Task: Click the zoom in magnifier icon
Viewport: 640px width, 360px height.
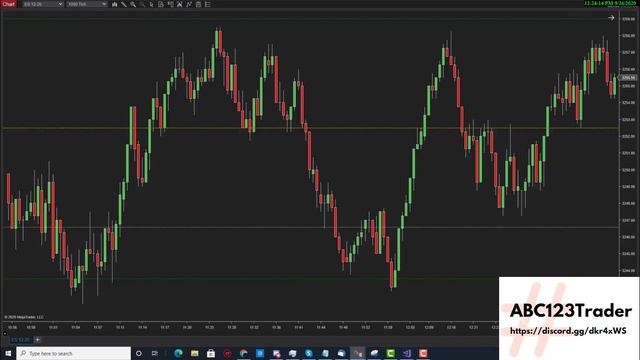Action: (133, 4)
